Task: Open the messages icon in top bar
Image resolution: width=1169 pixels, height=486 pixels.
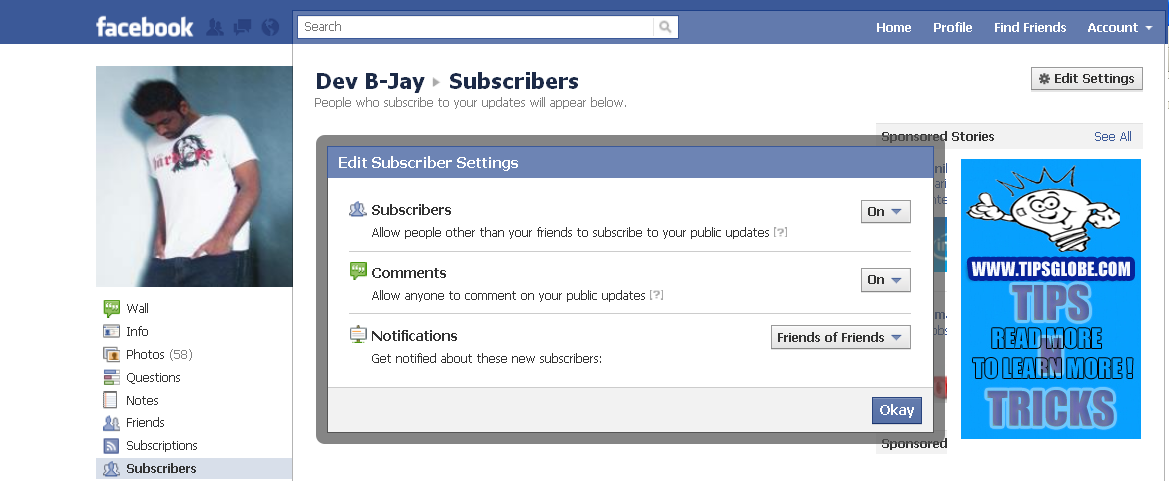Action: pos(242,27)
